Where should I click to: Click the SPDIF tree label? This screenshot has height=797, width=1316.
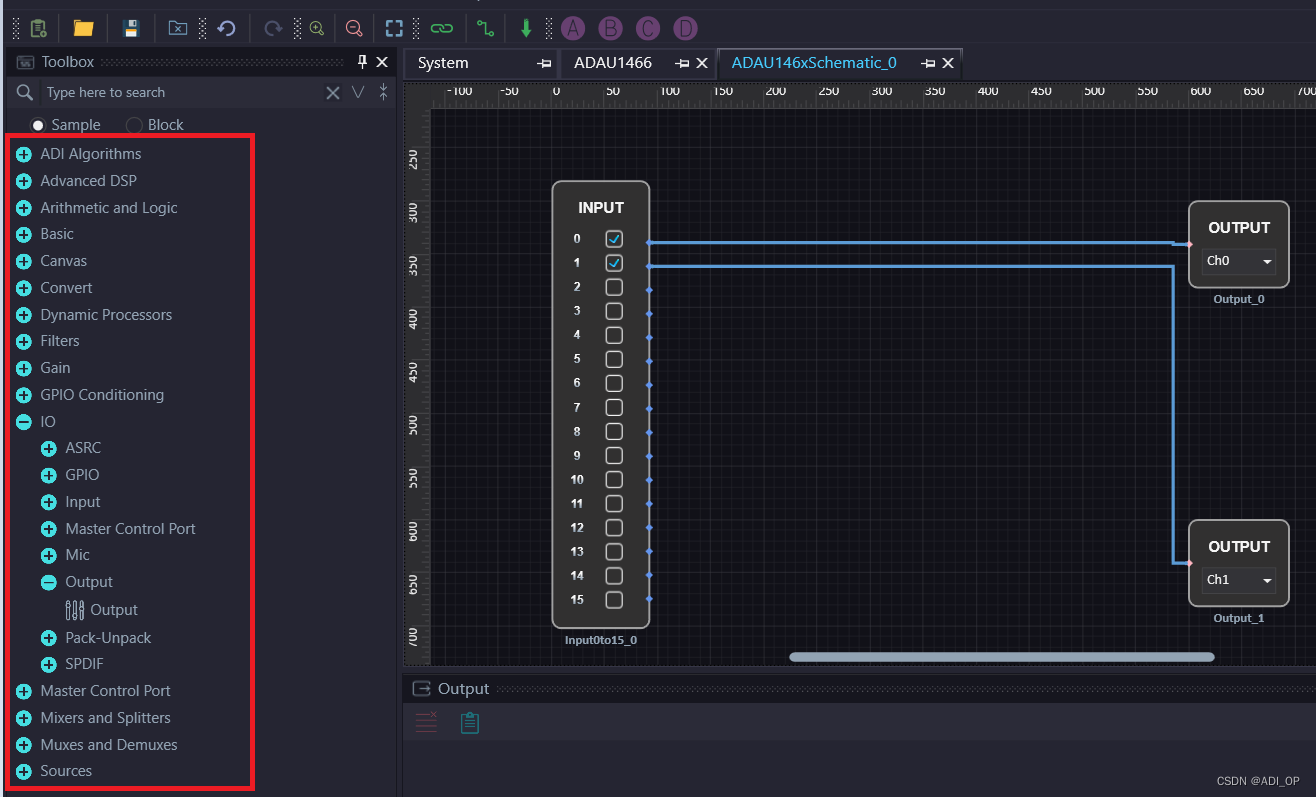pyautogui.click(x=85, y=664)
